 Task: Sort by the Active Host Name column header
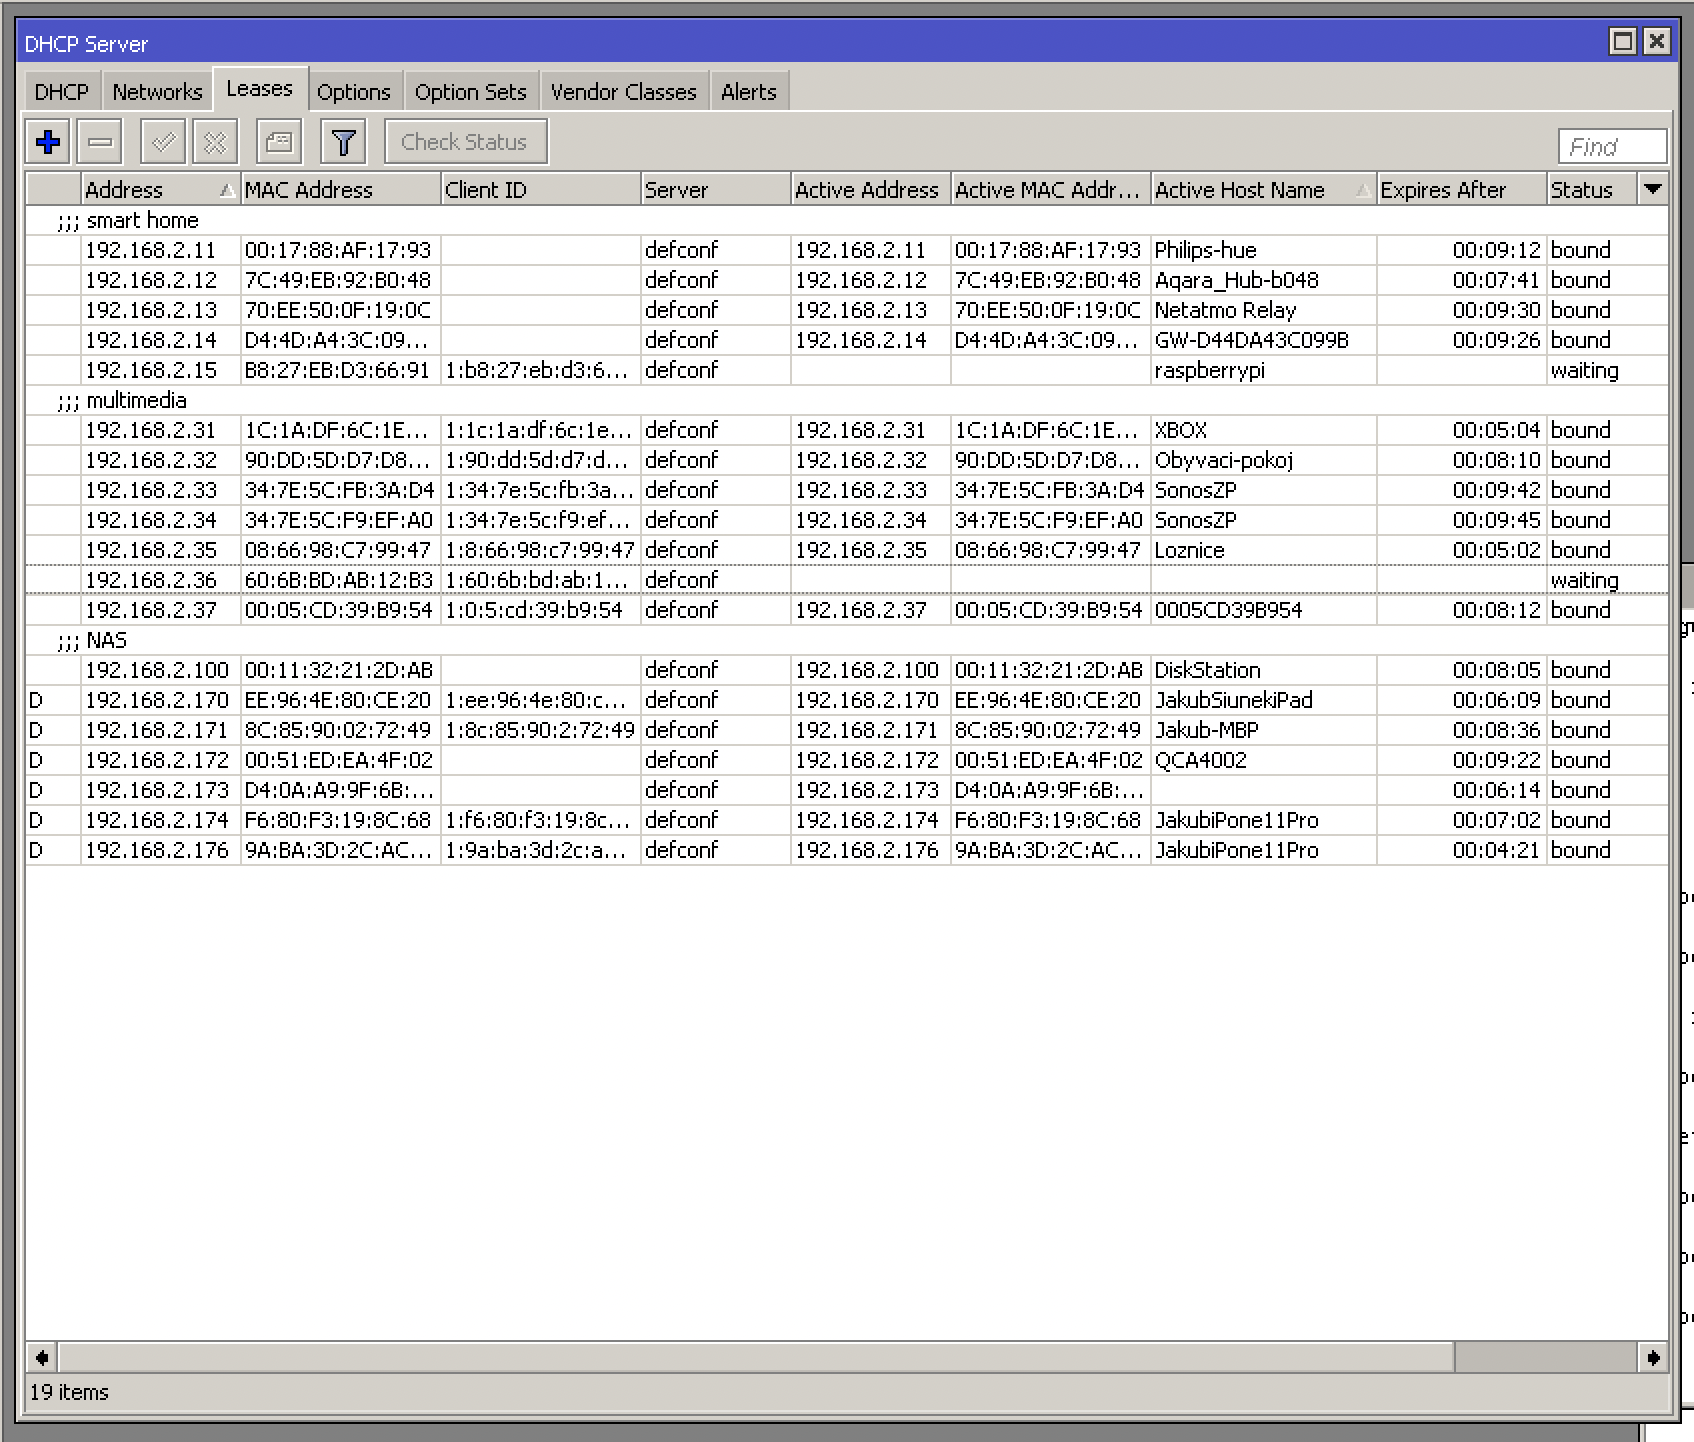[x=1263, y=190]
